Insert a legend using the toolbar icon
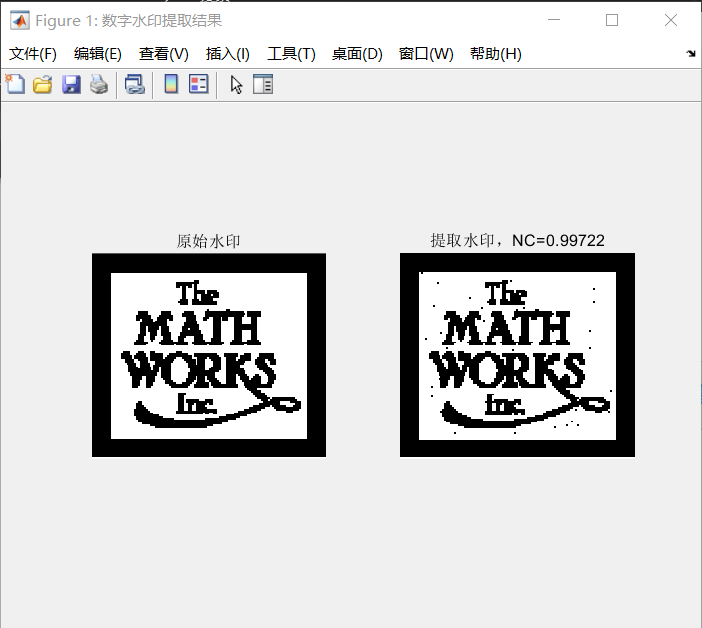The width and height of the screenshot is (702, 628). (x=198, y=84)
